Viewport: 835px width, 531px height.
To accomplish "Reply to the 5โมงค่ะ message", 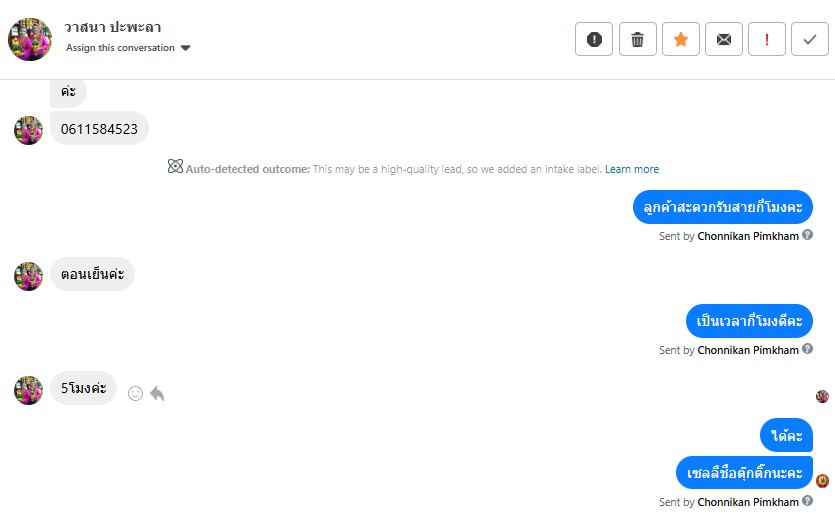I will (157, 394).
